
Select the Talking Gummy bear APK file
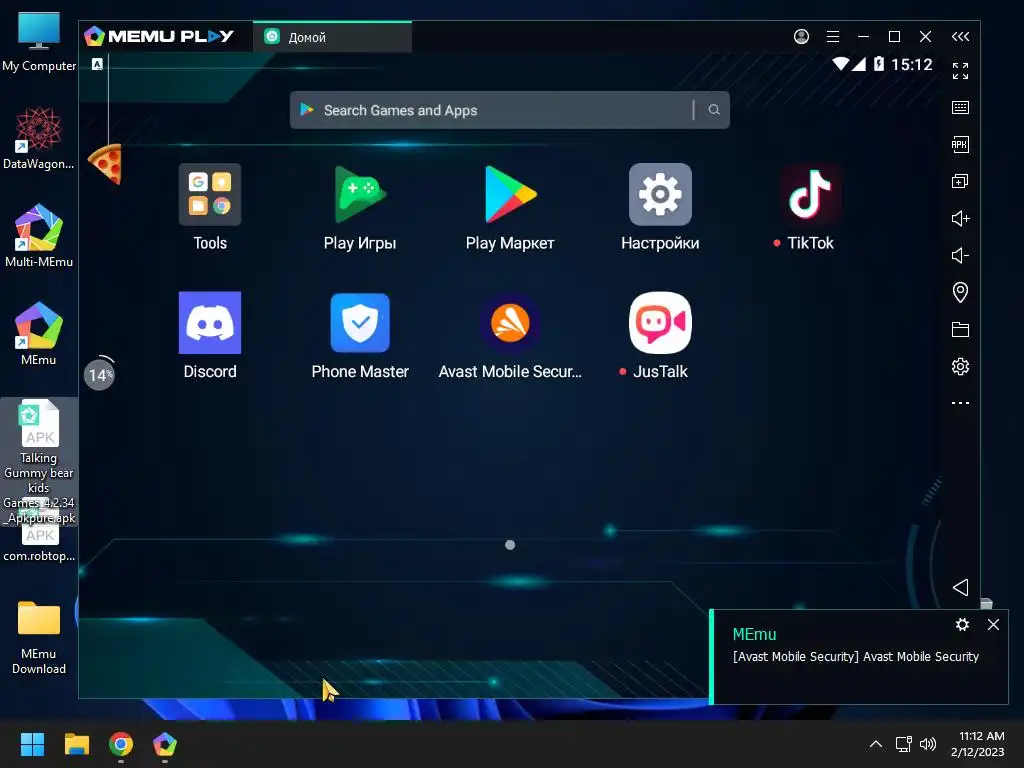(x=39, y=462)
